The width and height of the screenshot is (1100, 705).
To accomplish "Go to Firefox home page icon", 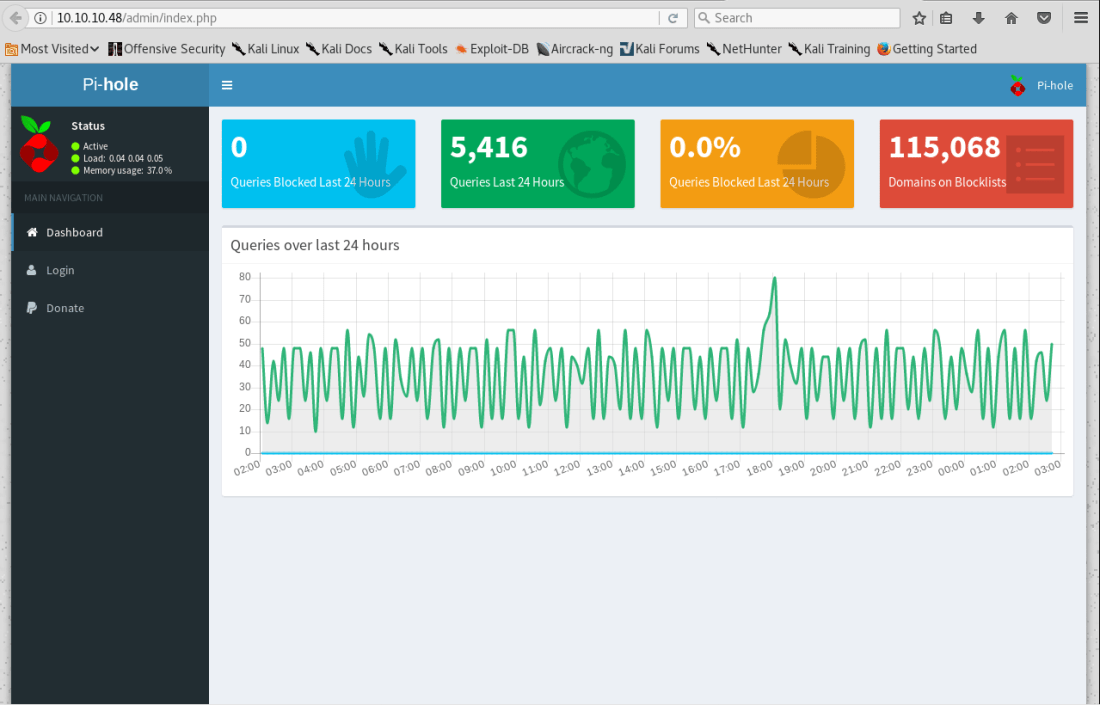I will pos(1011,18).
